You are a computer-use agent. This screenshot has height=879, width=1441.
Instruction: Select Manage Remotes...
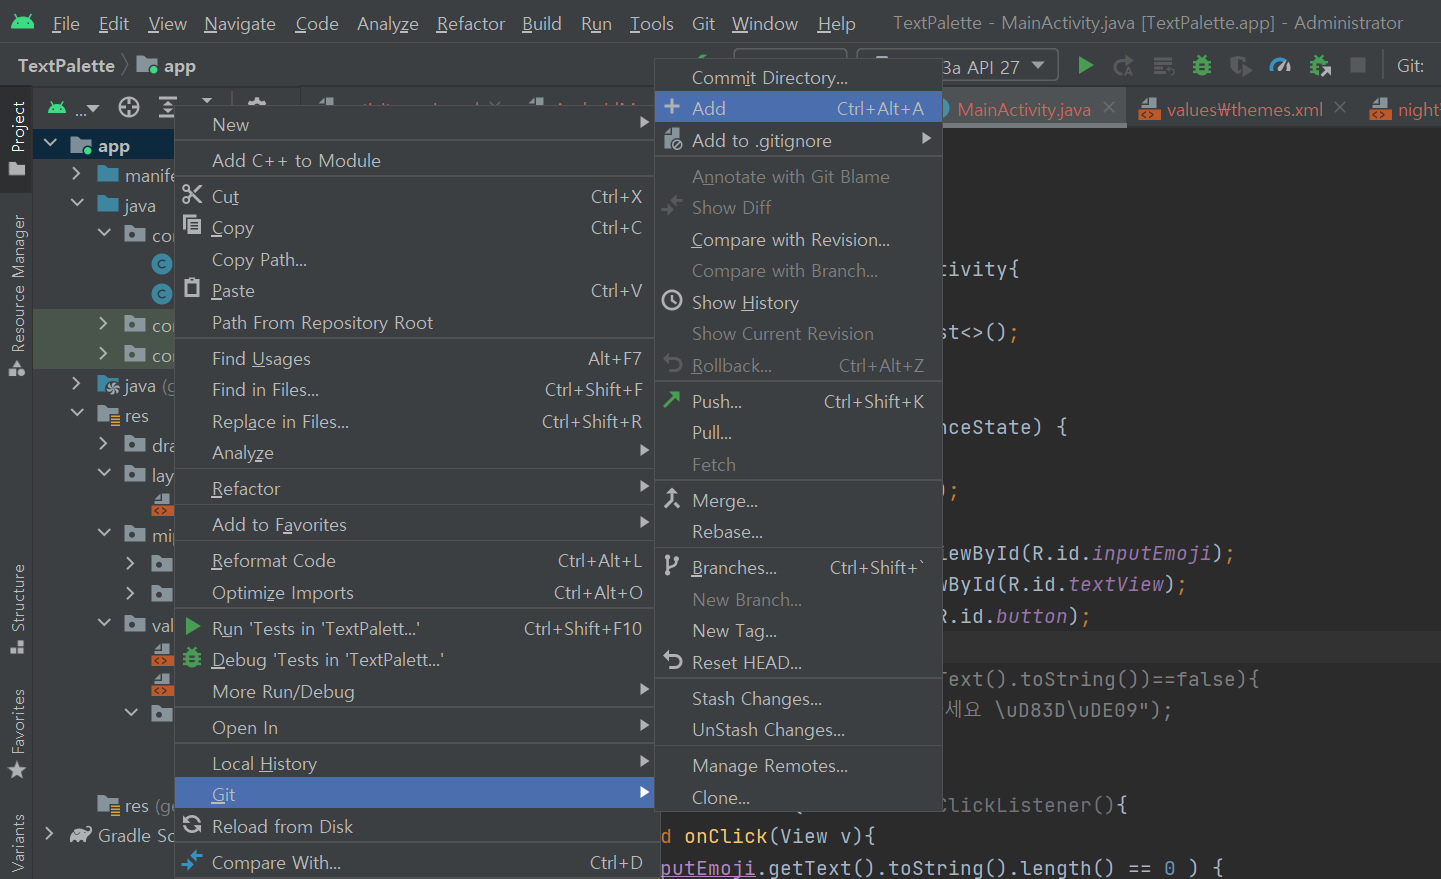pyautogui.click(x=798, y=765)
